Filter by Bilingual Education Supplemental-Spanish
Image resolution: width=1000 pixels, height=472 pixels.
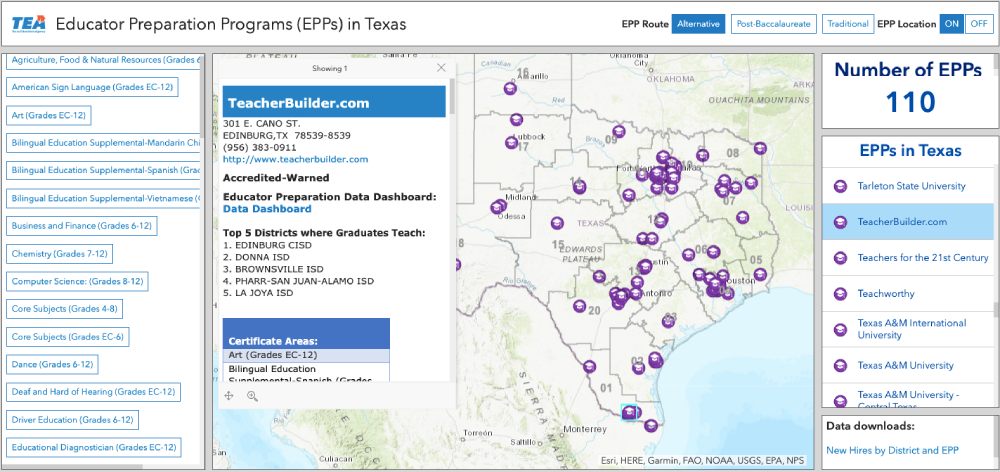pyautogui.click(x=103, y=170)
